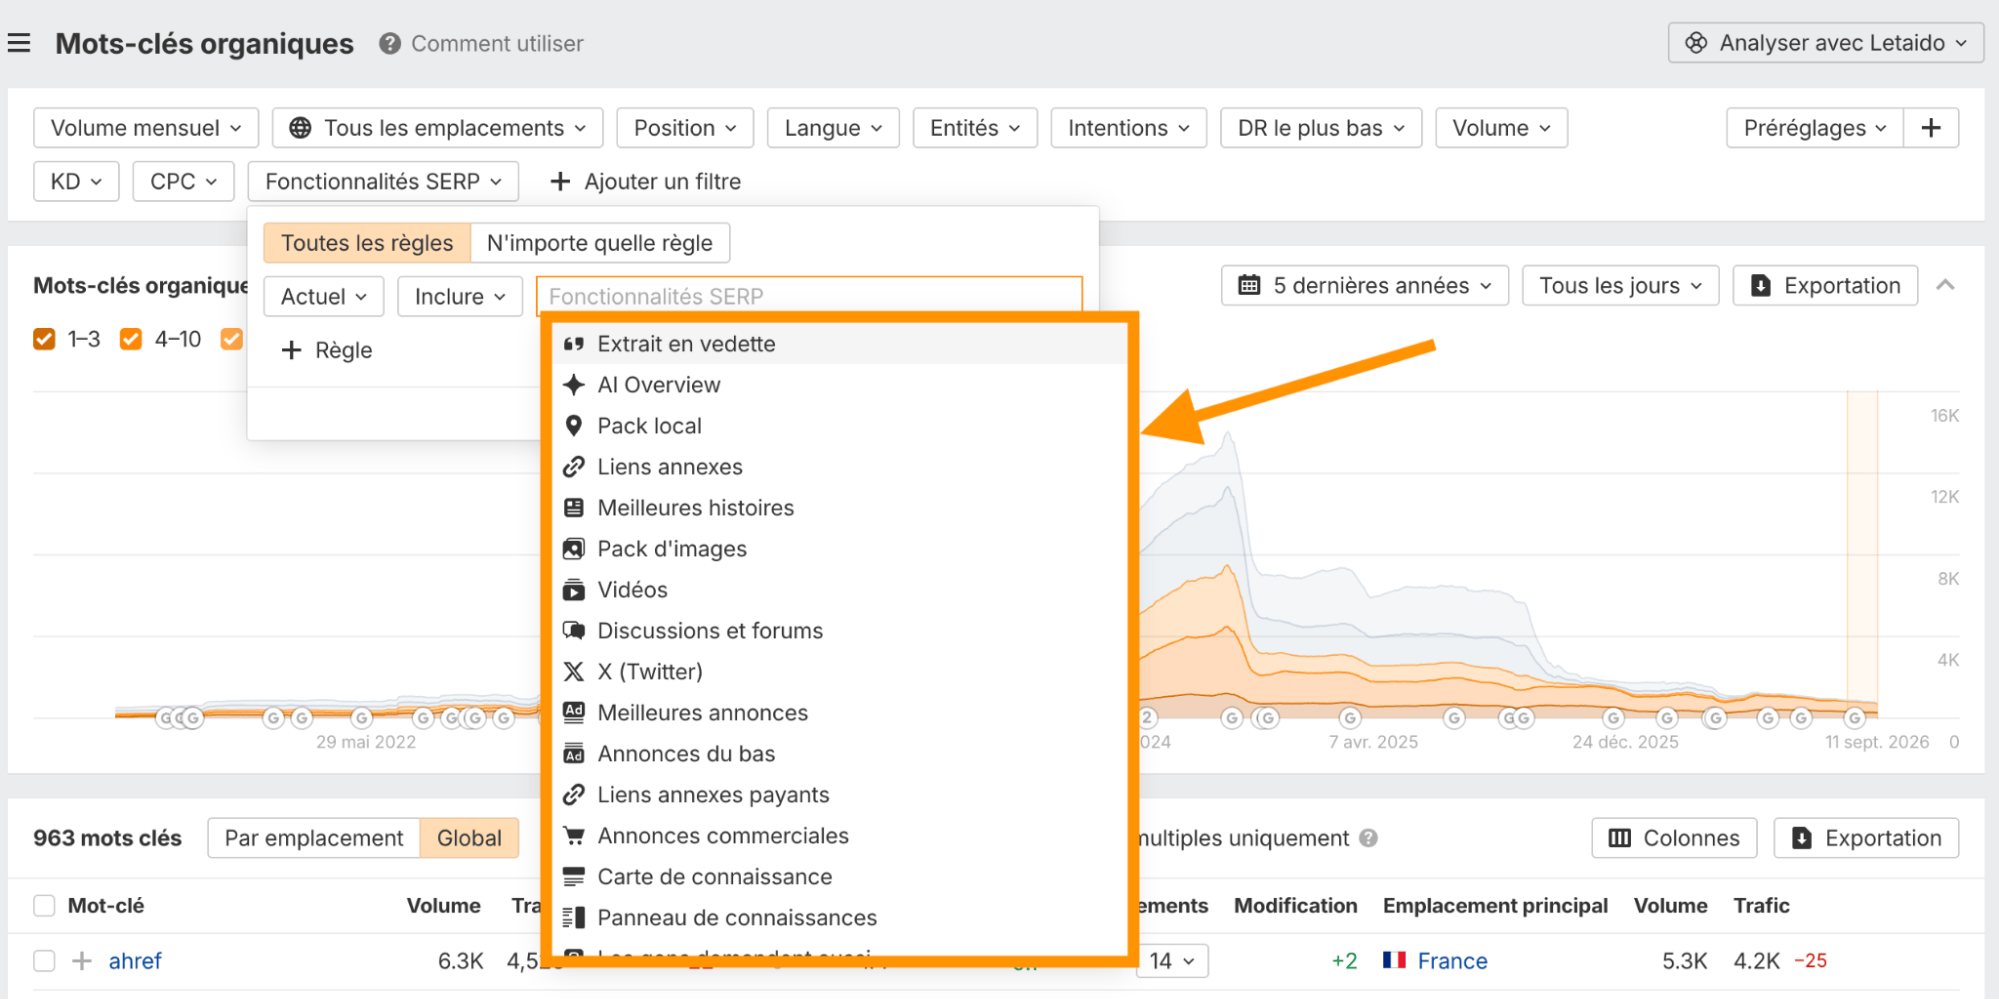Image resolution: width=1999 pixels, height=1000 pixels.
Task: Click the Annonces commerciales cart icon
Action: 573,836
